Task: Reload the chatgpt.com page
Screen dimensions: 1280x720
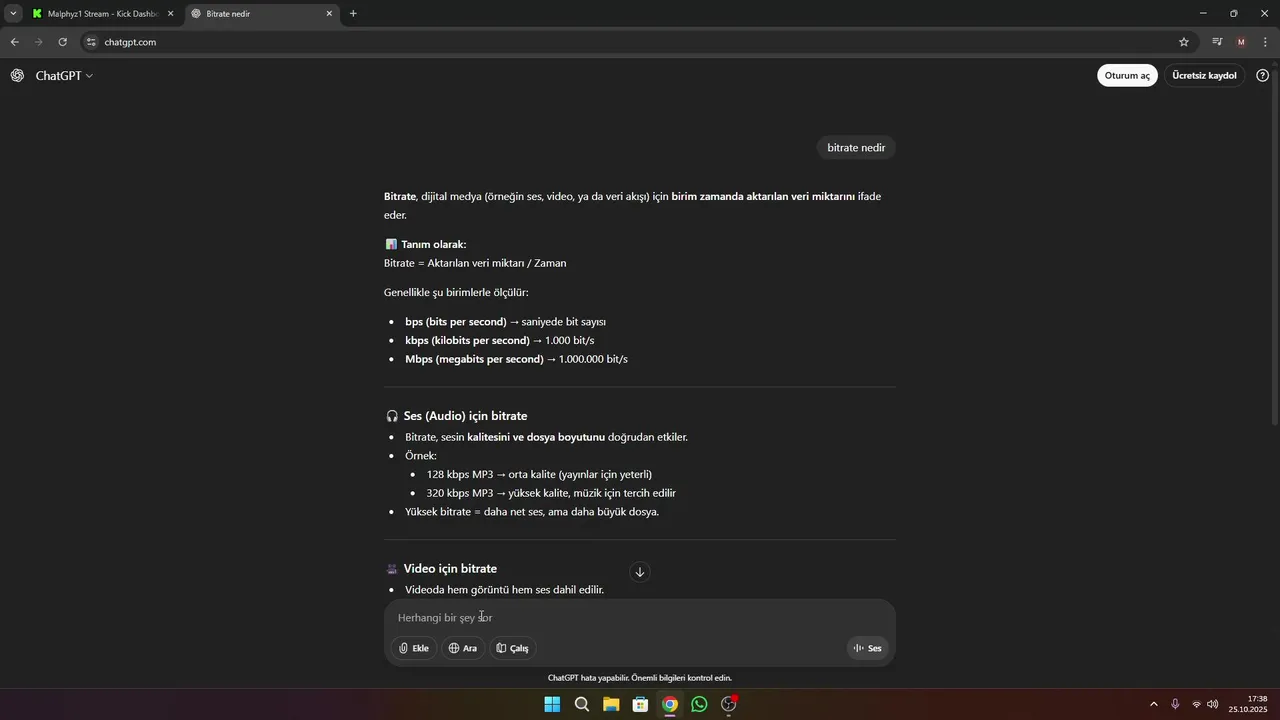Action: [x=63, y=42]
